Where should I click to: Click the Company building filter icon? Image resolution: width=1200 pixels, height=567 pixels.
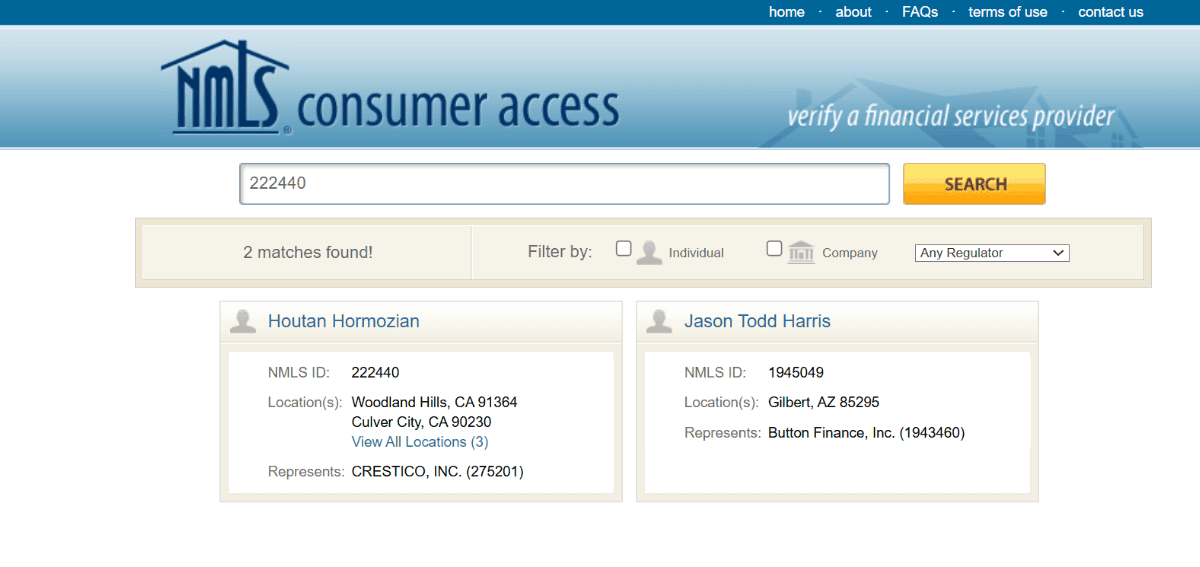tap(801, 252)
